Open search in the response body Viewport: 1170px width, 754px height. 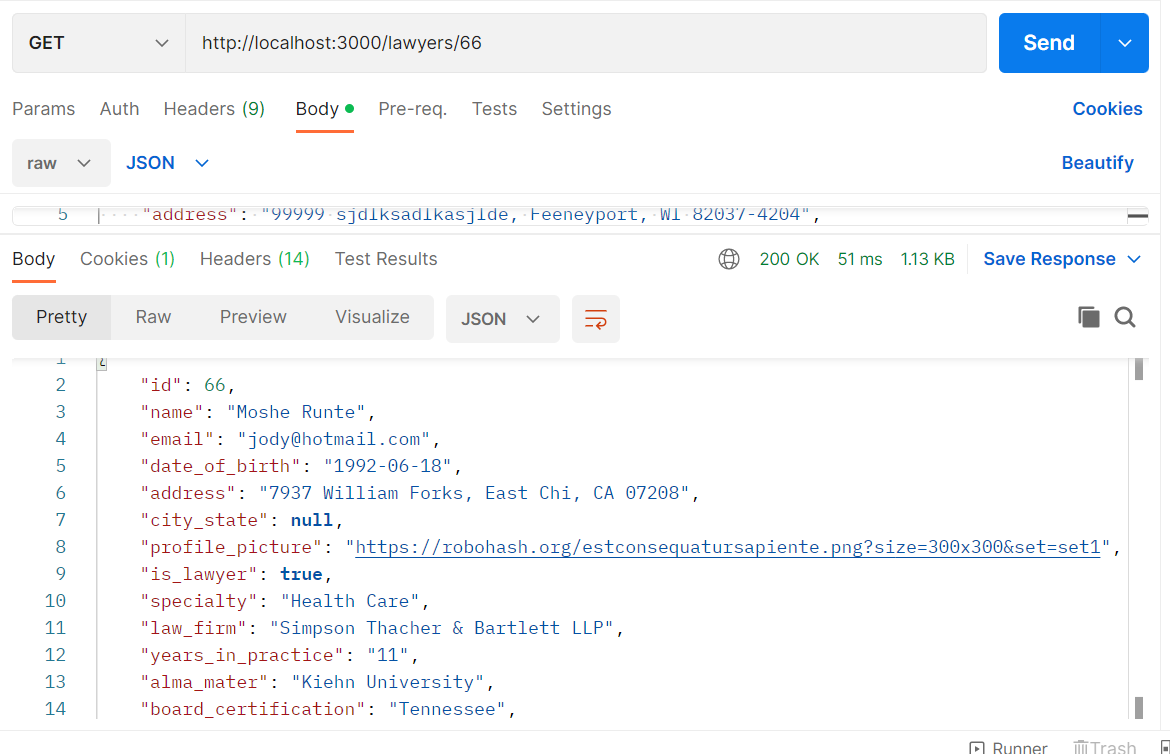coord(1125,318)
